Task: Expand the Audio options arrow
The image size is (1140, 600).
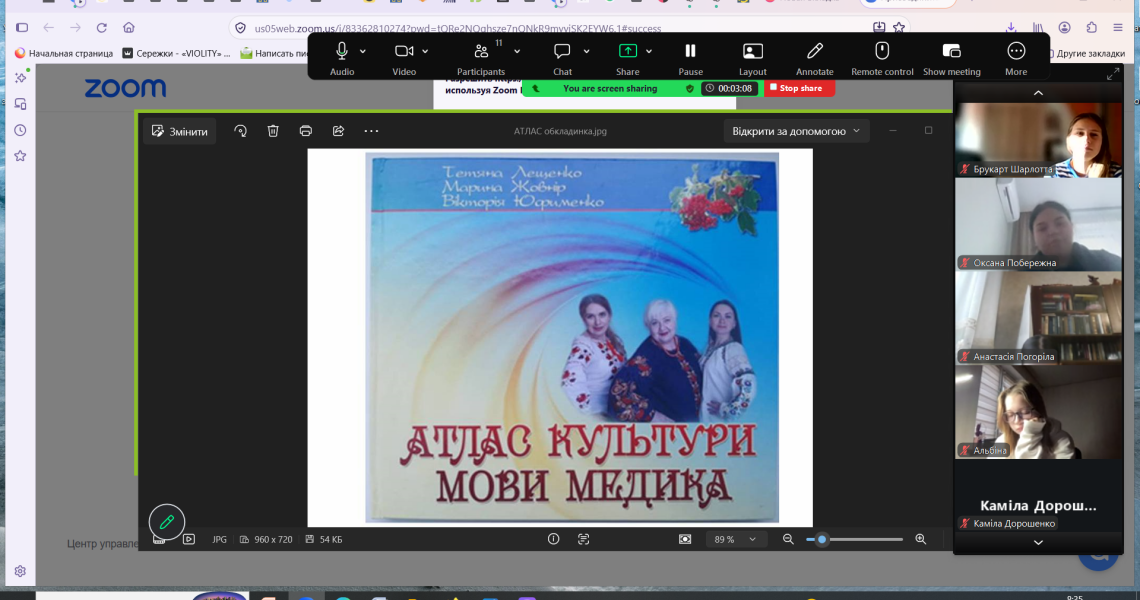Action: coord(363,52)
